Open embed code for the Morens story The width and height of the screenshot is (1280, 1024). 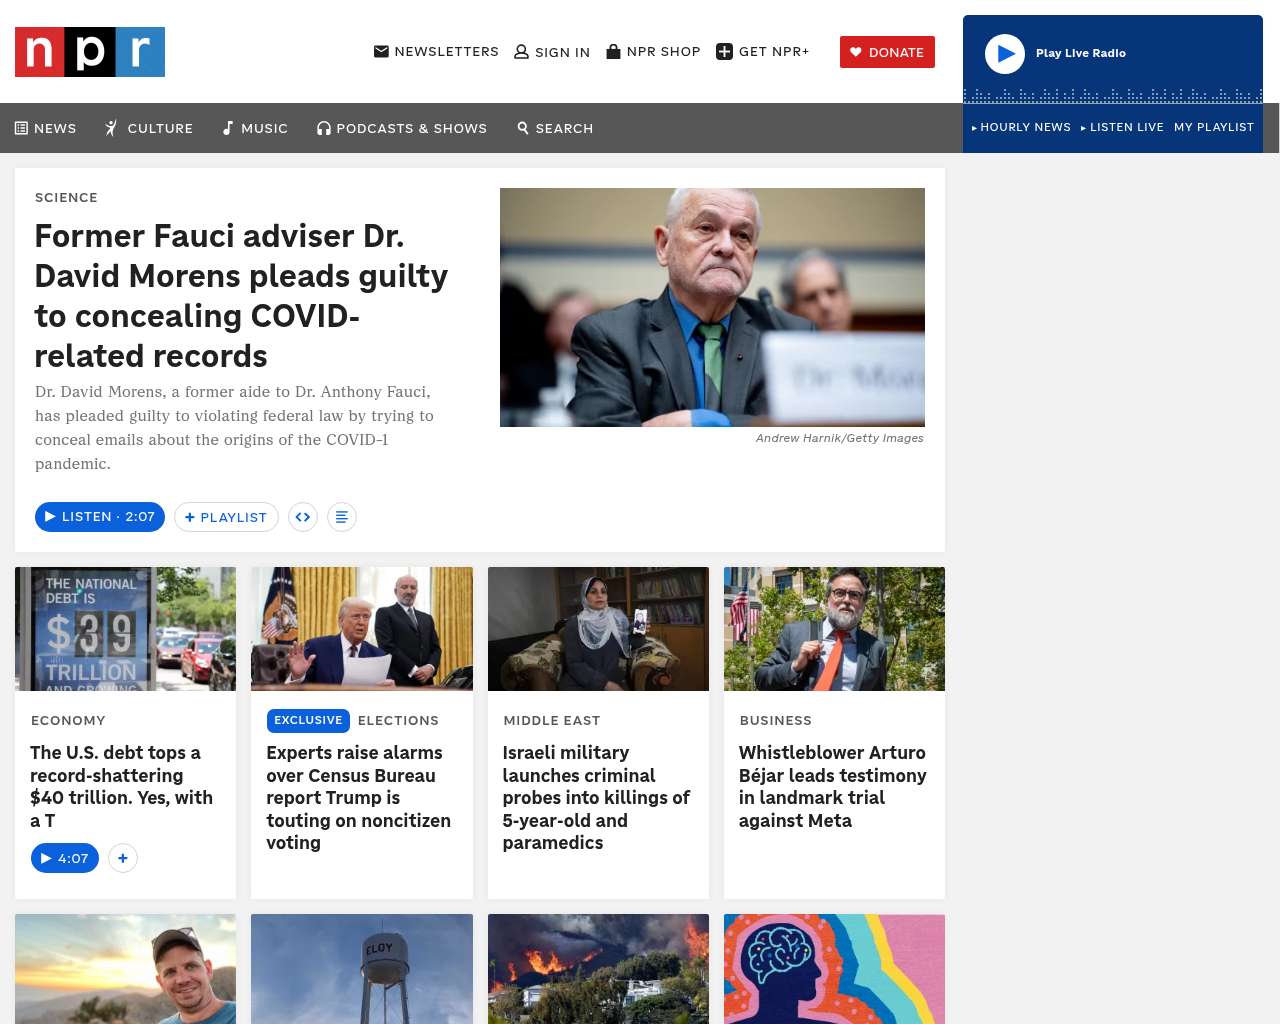pyautogui.click(x=303, y=517)
